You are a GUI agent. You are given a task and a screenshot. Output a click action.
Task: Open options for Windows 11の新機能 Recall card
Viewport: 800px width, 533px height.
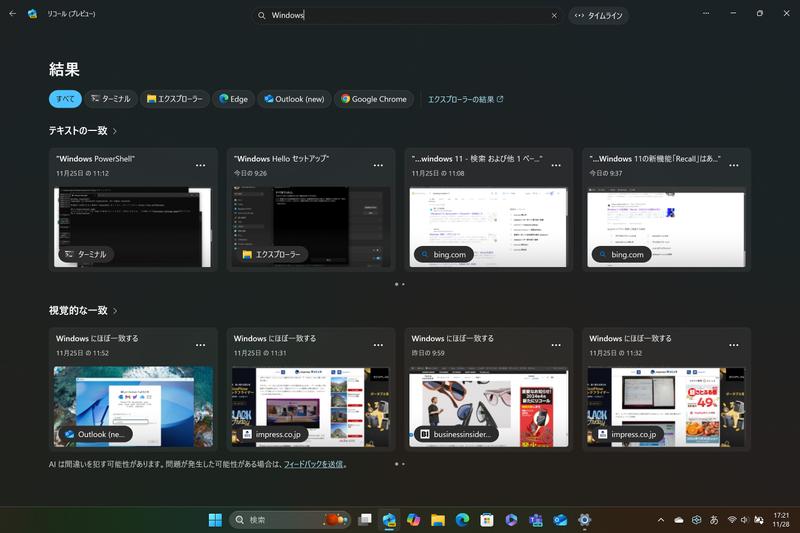pyautogui.click(x=734, y=165)
